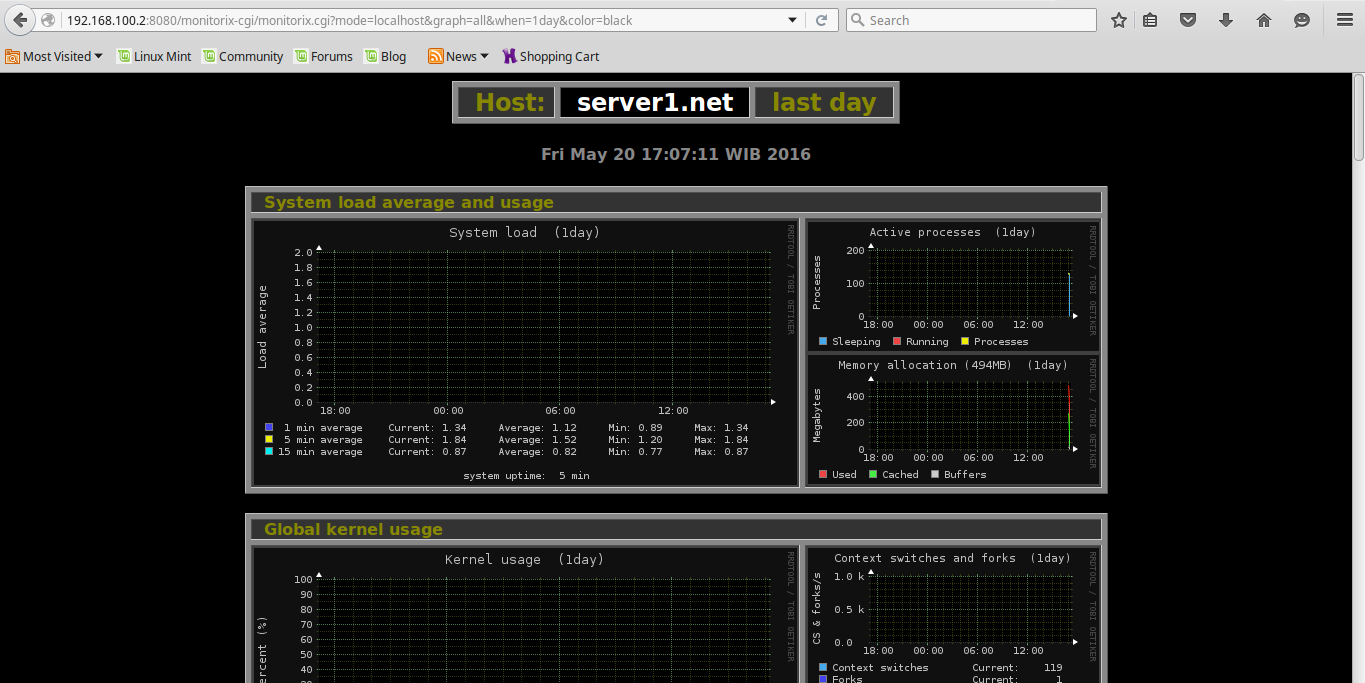This screenshot has width=1365, height=683.
Task: Click 'system uptime: 5 min' text
Action: coord(526,476)
